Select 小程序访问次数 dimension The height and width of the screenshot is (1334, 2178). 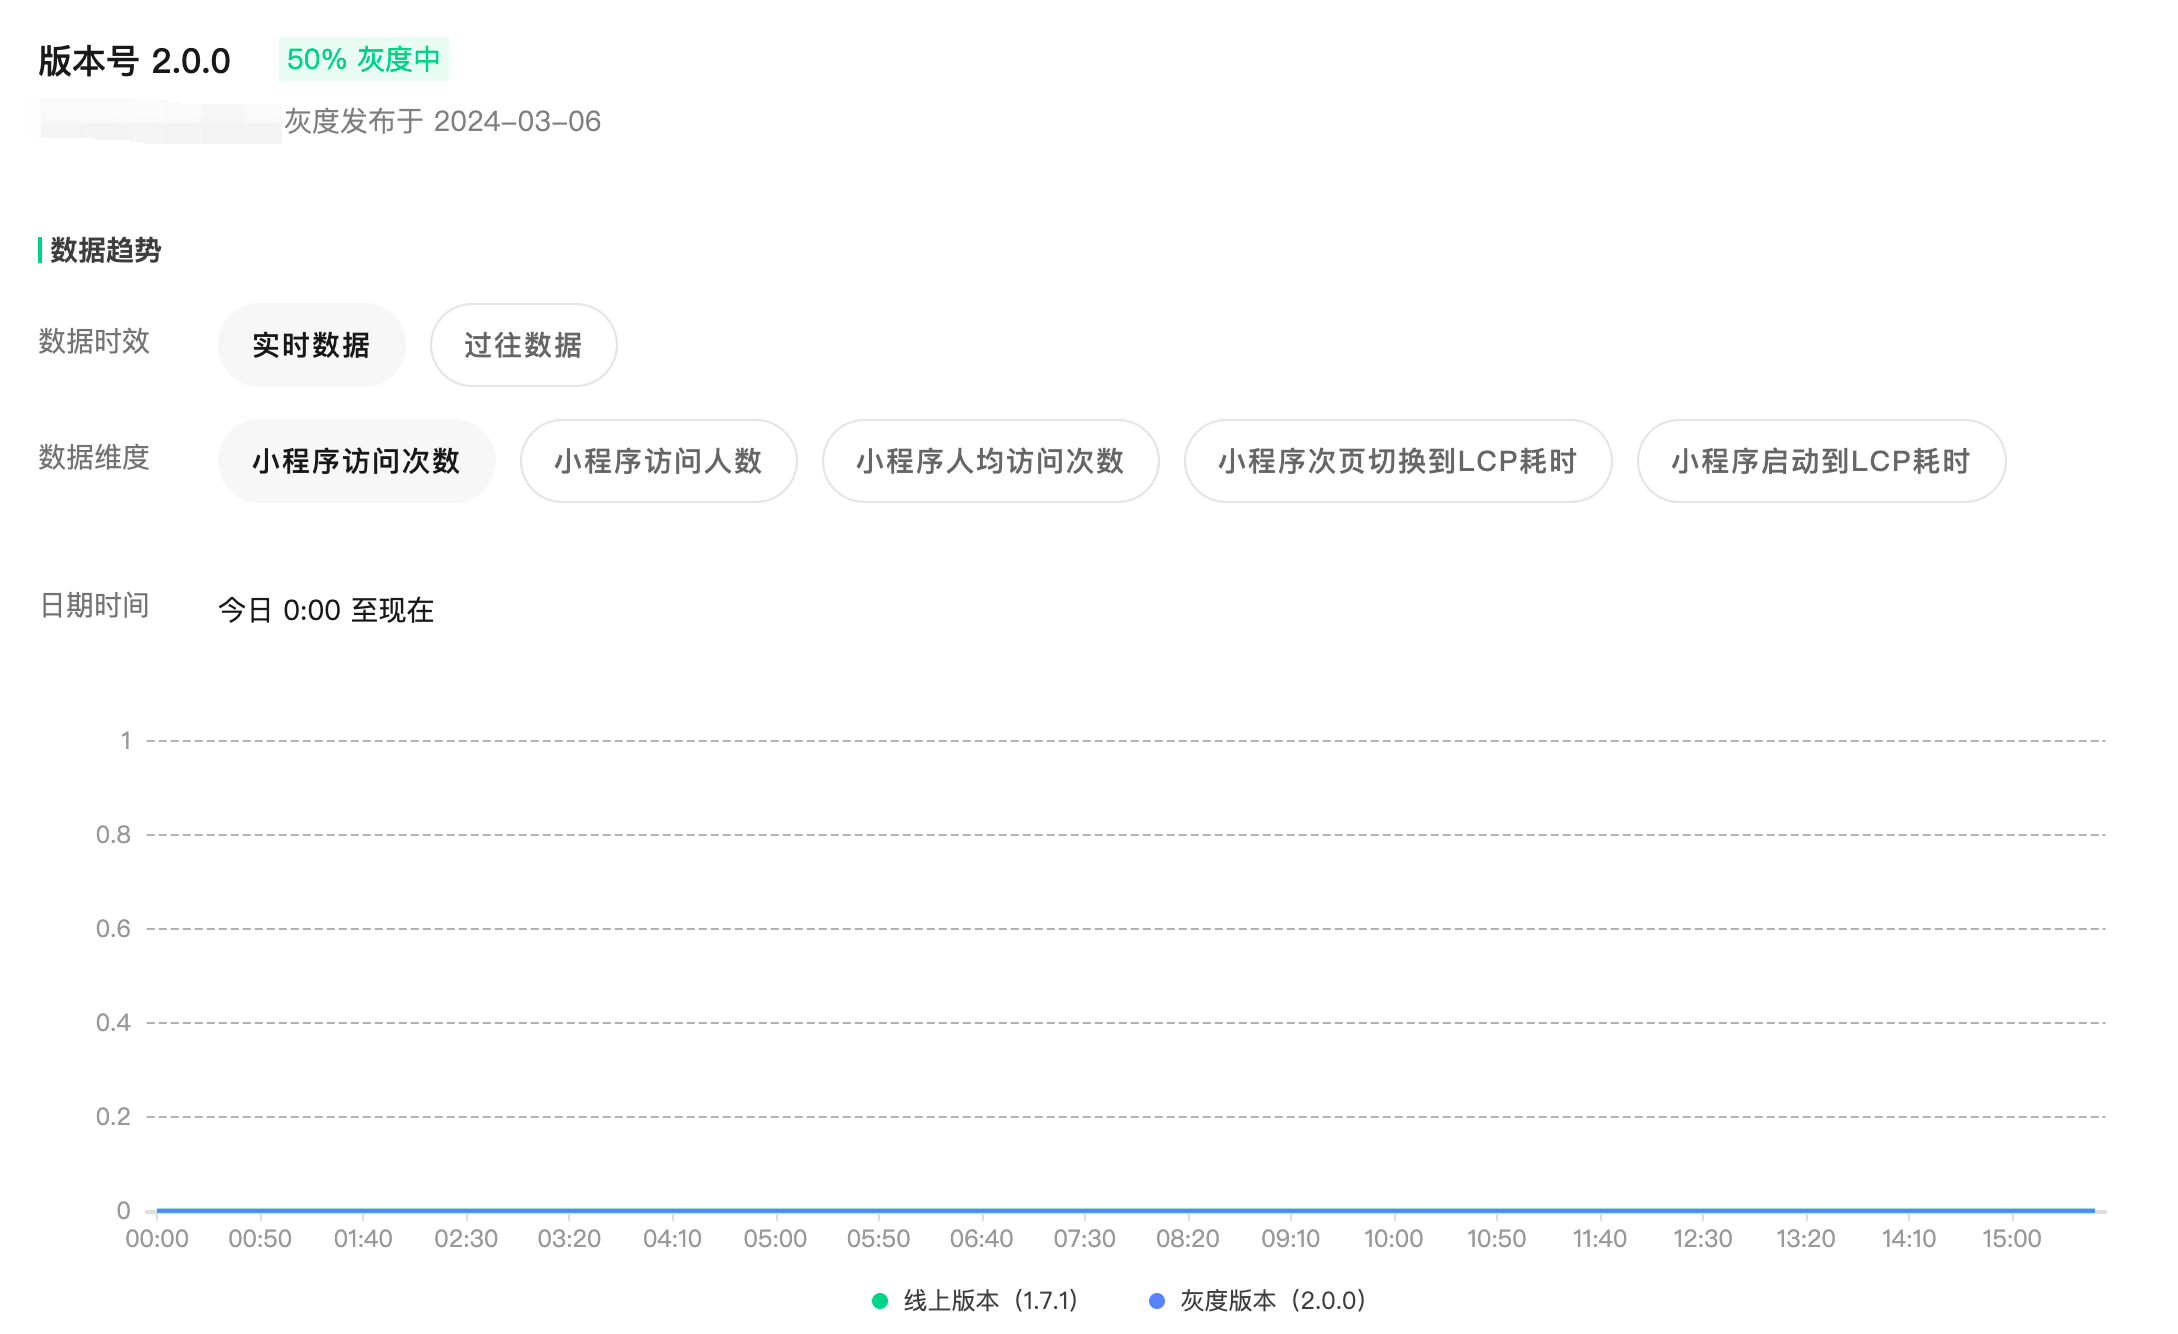pos(356,461)
